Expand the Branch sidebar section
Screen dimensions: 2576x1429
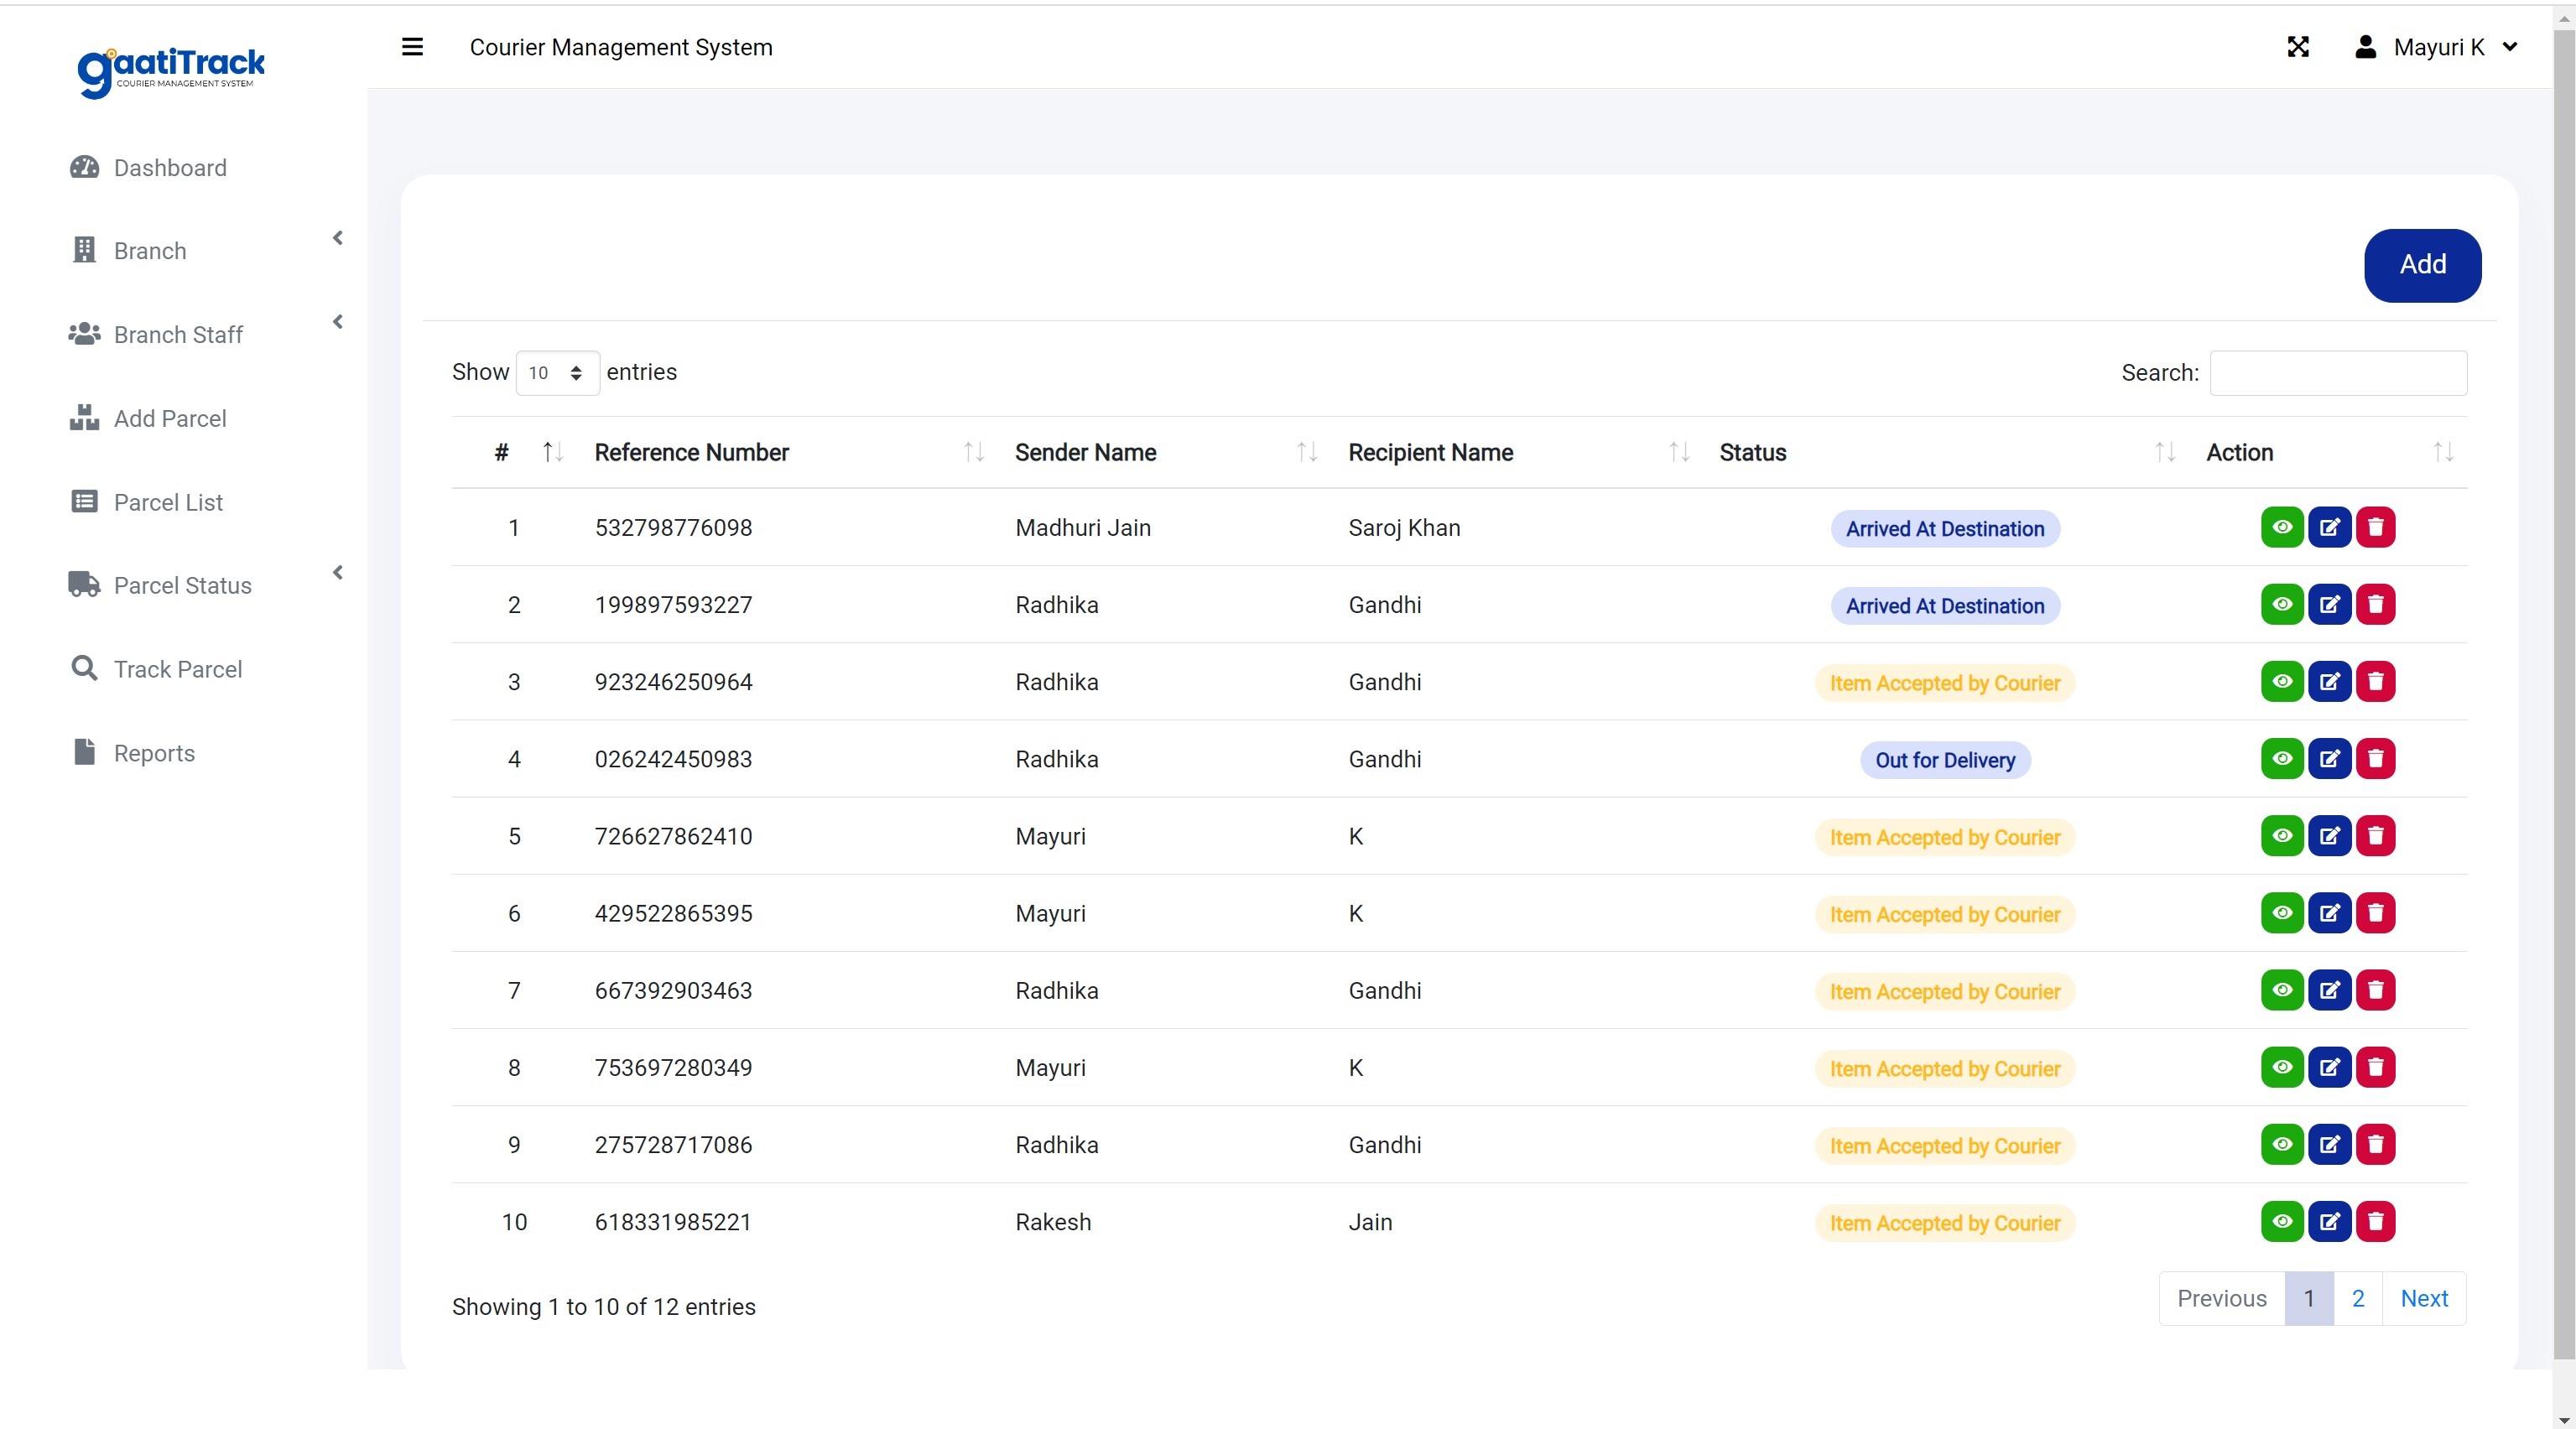(337, 238)
